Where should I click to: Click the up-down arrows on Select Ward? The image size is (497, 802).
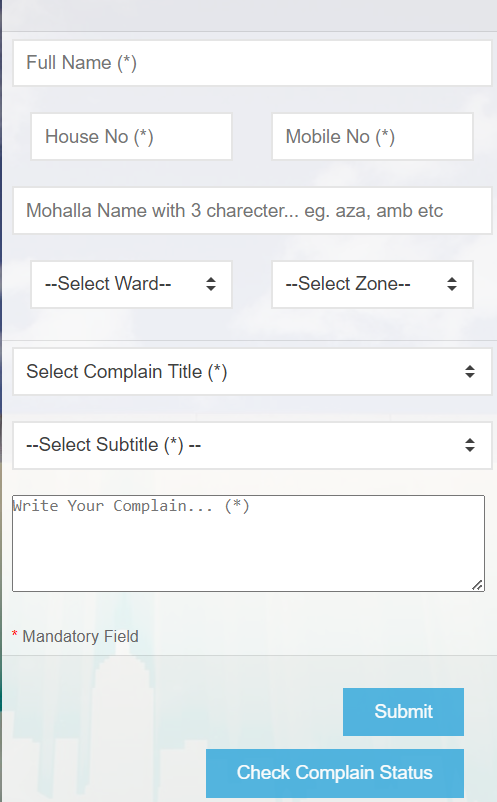[211, 284]
